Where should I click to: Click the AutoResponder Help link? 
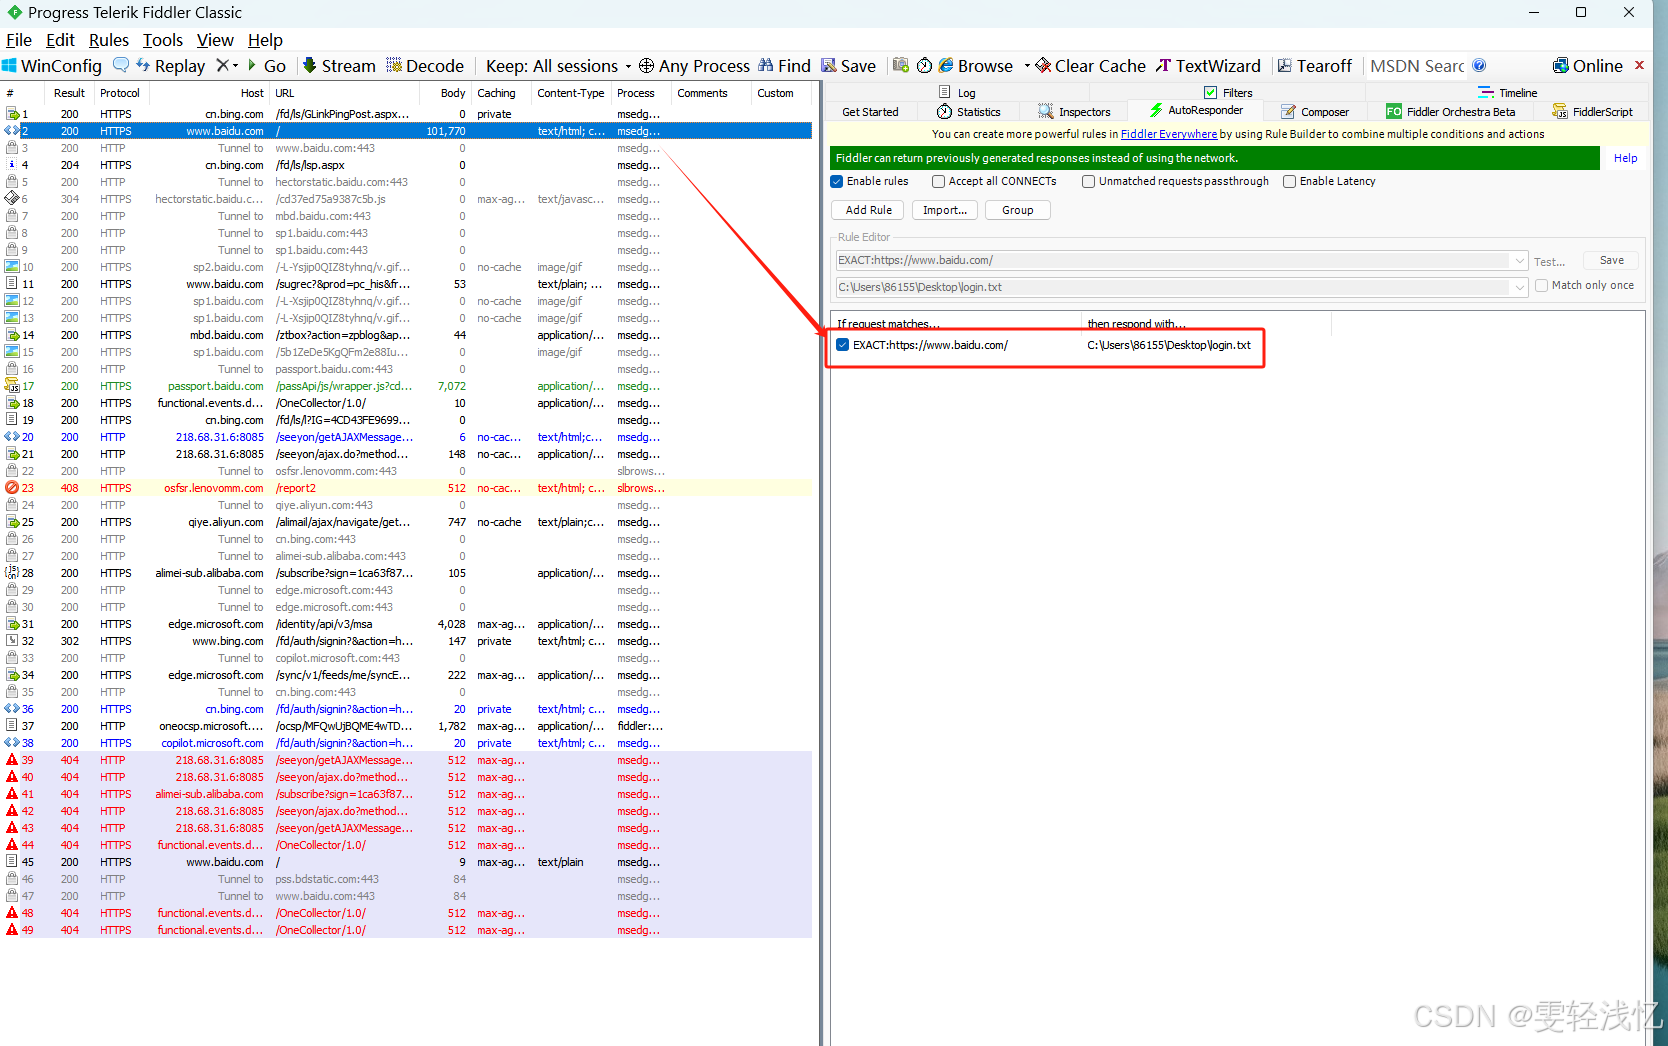[x=1625, y=158]
